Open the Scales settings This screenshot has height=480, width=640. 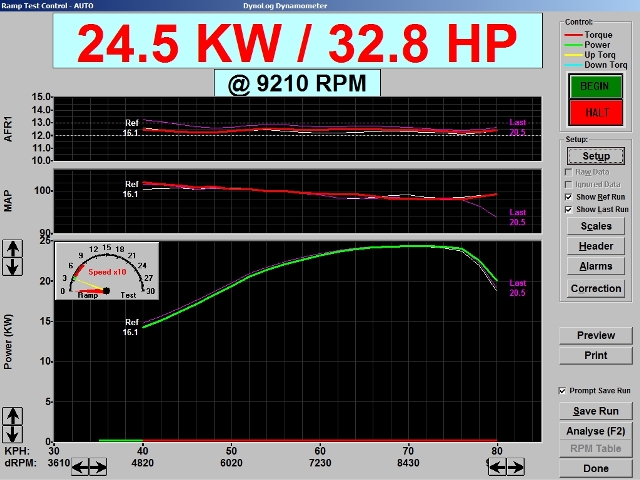point(596,226)
